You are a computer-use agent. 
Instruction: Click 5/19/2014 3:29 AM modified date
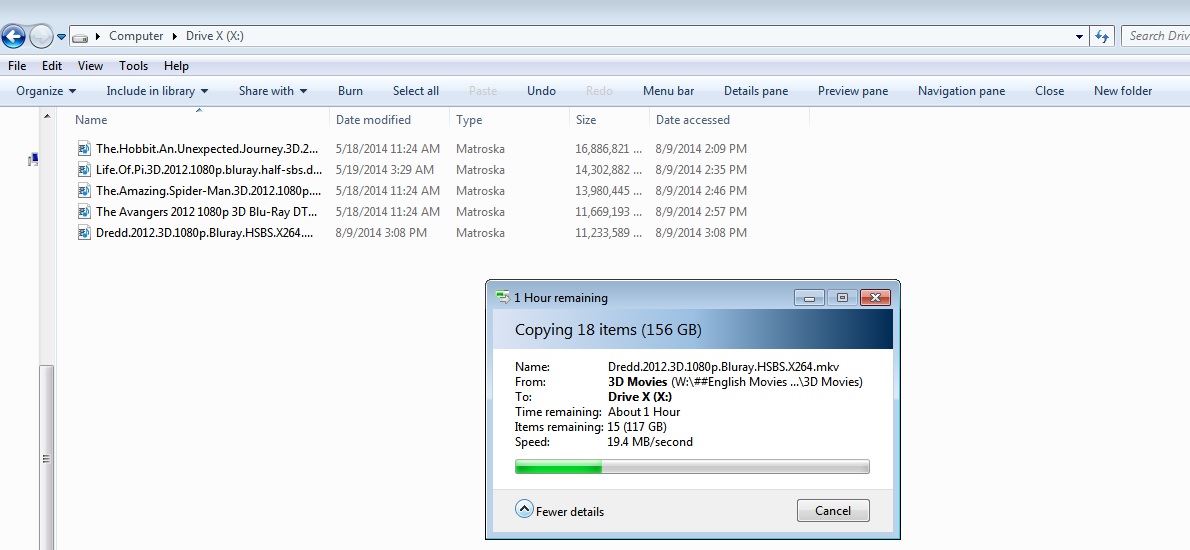coord(385,170)
